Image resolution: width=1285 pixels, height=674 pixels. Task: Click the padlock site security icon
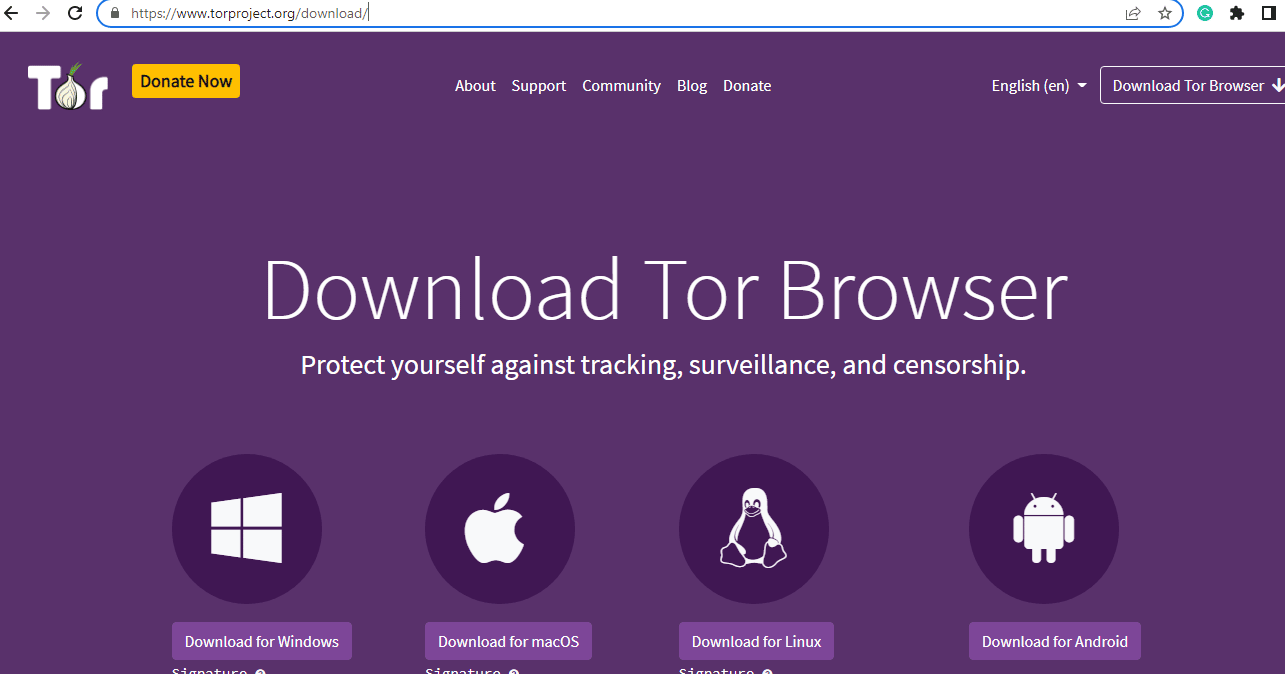tap(114, 14)
